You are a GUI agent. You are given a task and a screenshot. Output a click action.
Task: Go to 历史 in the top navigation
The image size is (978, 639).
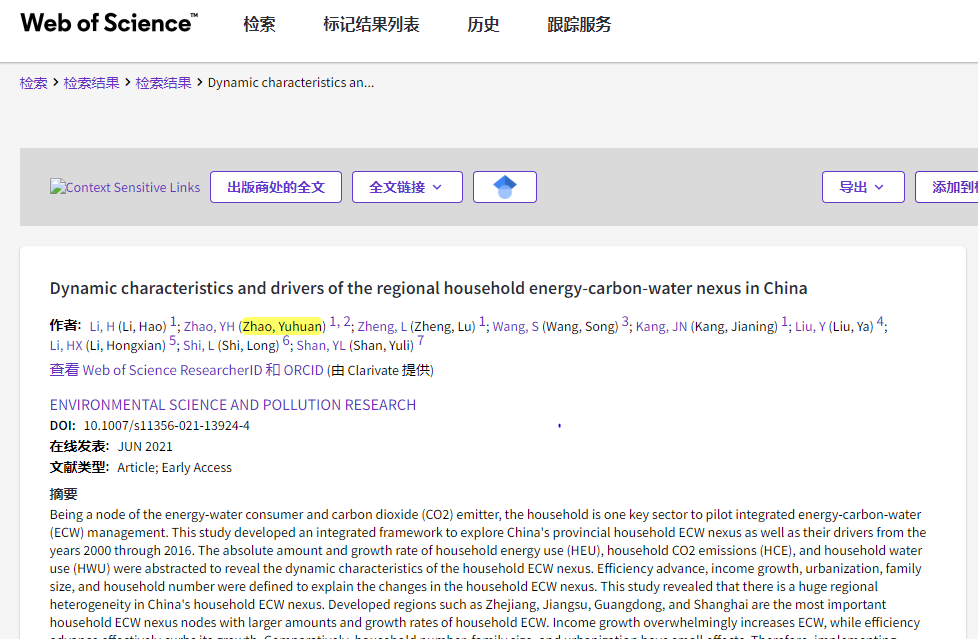tap(483, 25)
